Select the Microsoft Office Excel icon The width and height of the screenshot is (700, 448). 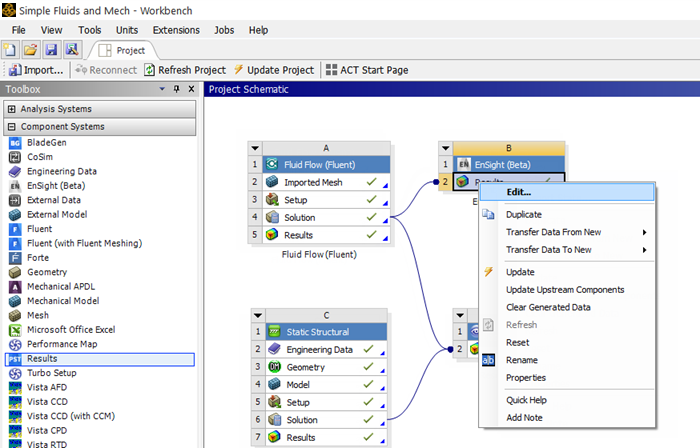15,330
